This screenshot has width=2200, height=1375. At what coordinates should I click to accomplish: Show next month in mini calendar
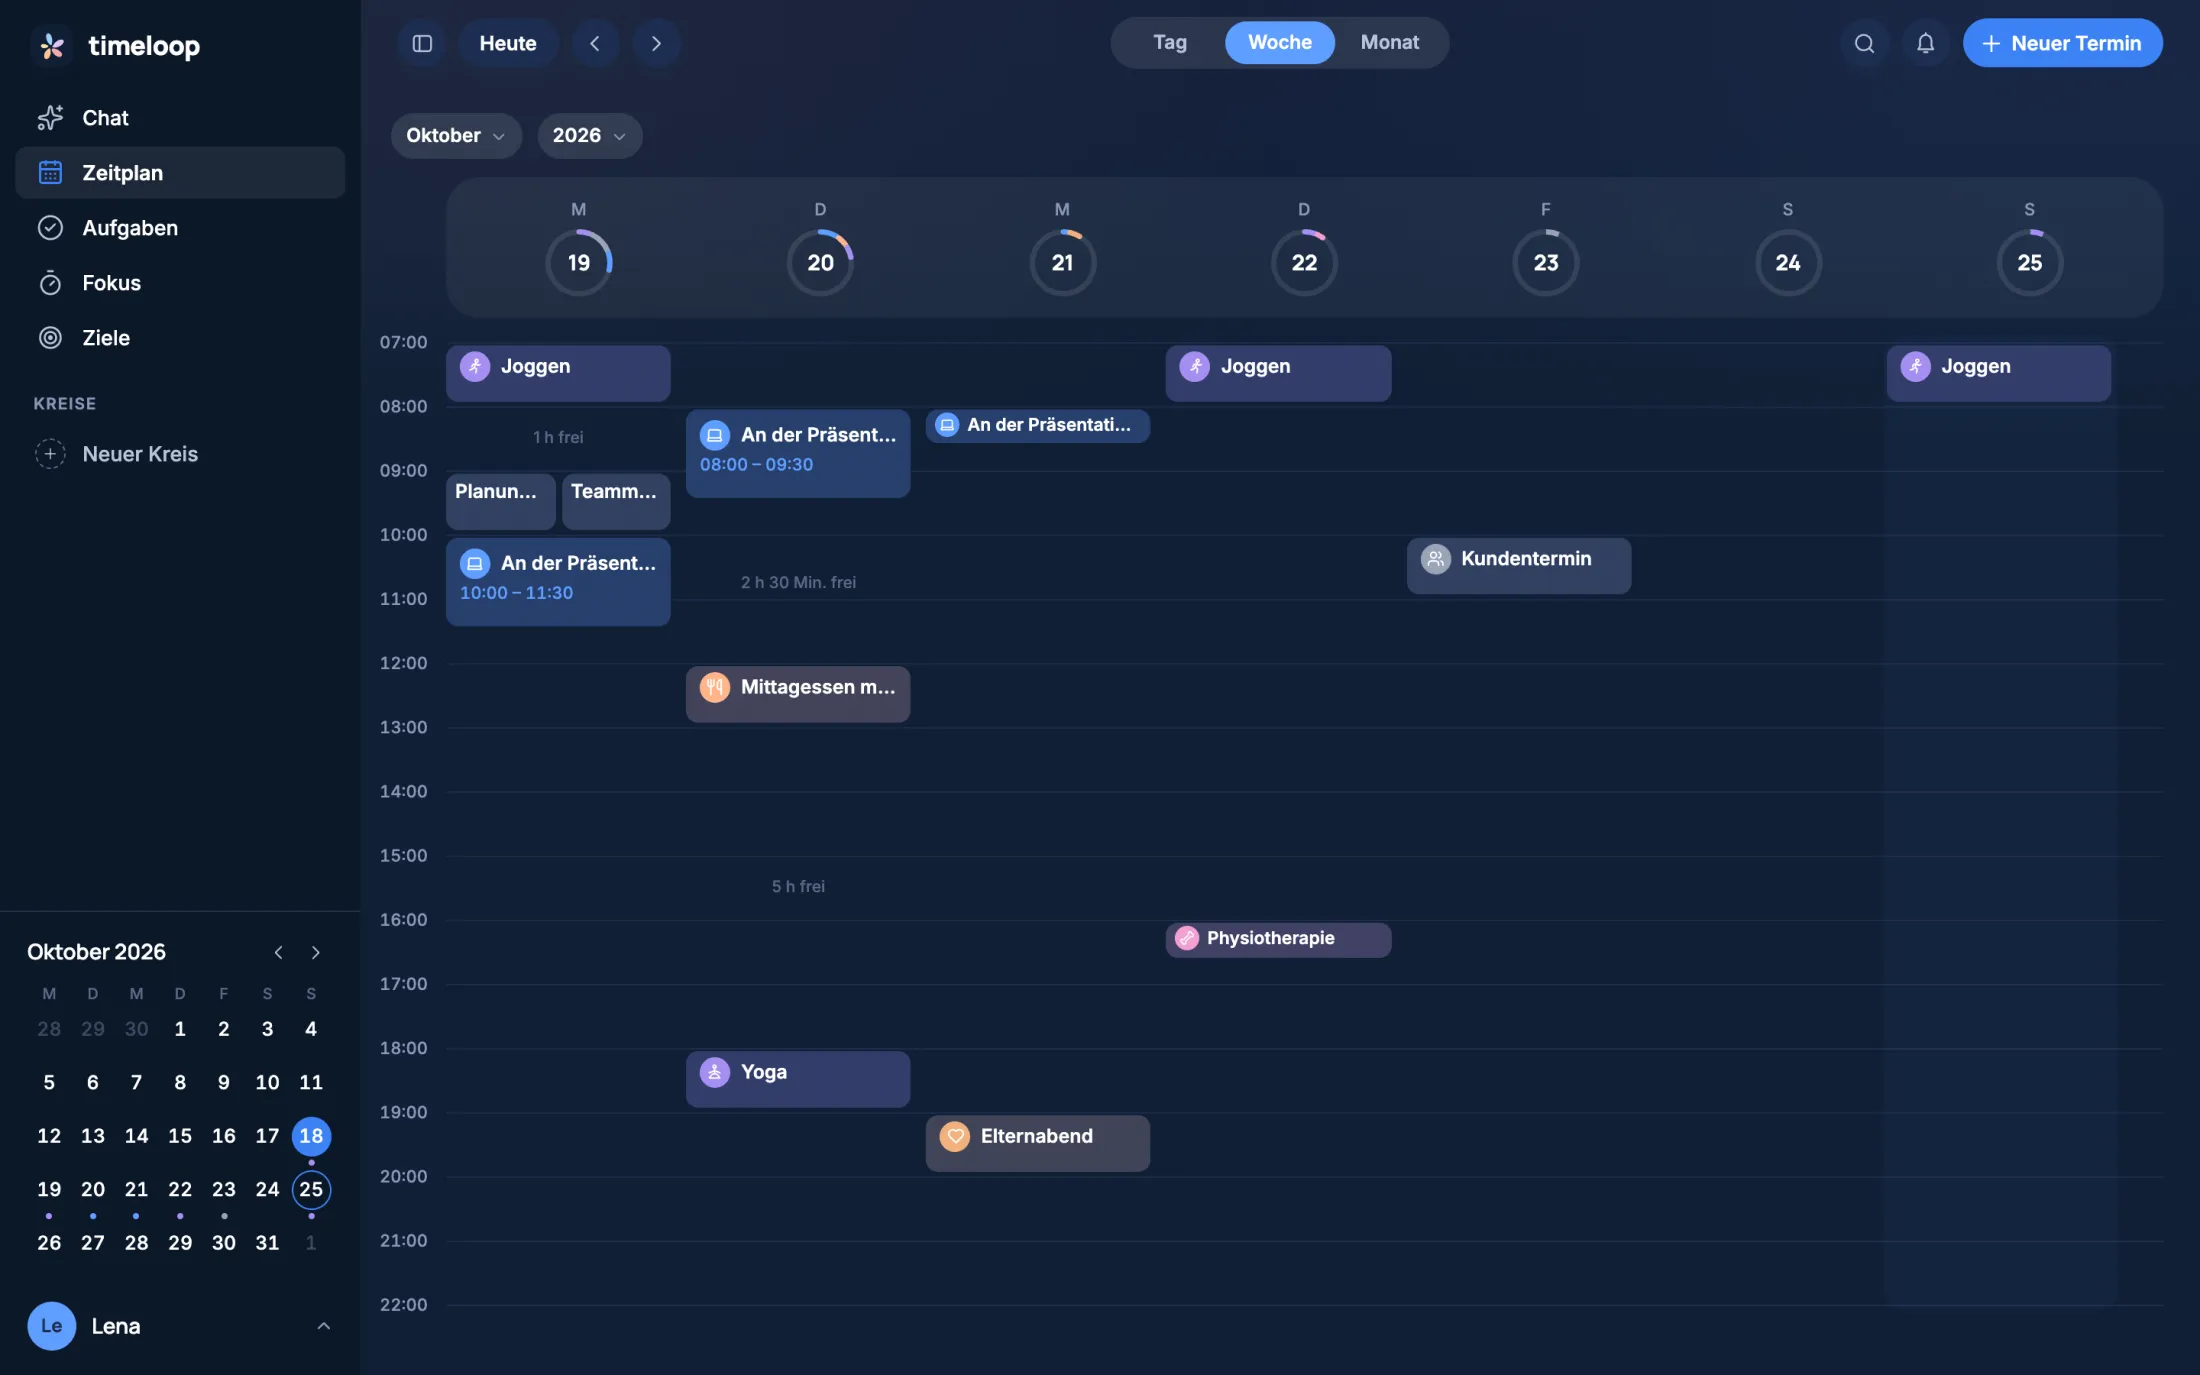[315, 952]
